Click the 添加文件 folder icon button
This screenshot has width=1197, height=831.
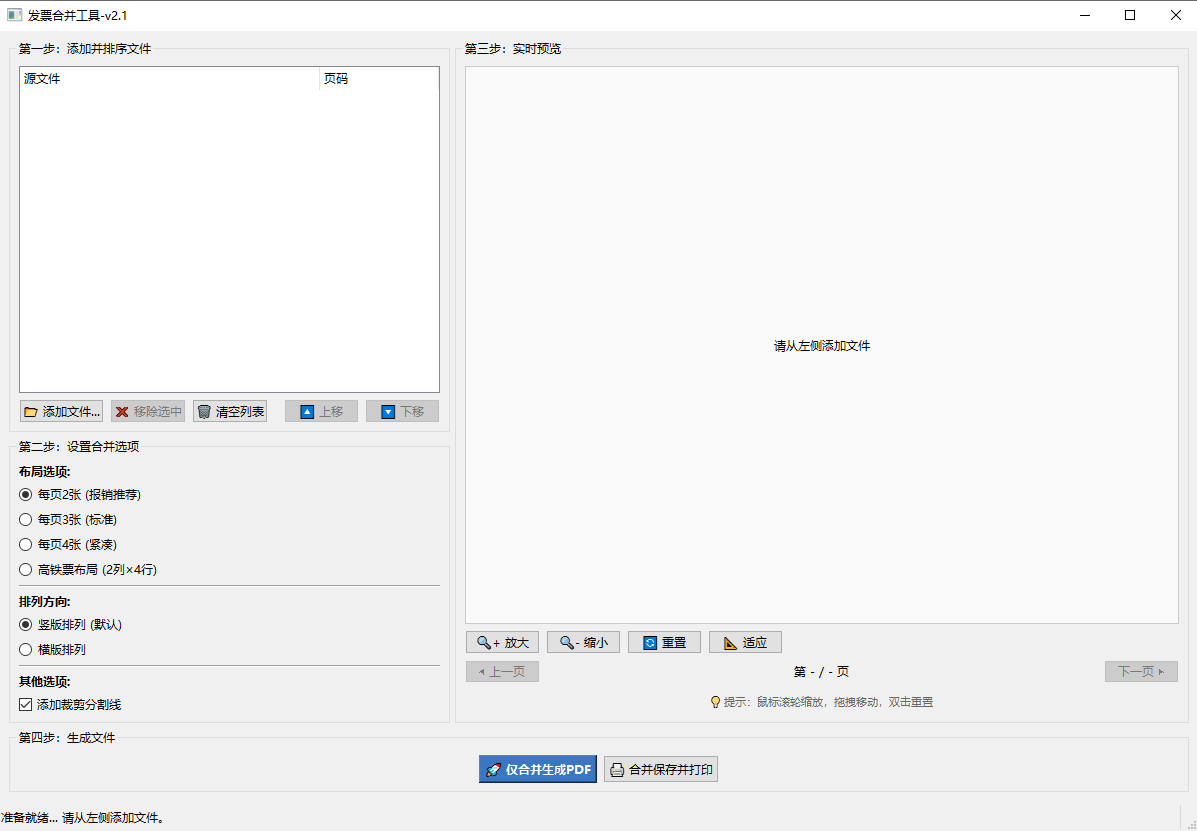click(61, 411)
